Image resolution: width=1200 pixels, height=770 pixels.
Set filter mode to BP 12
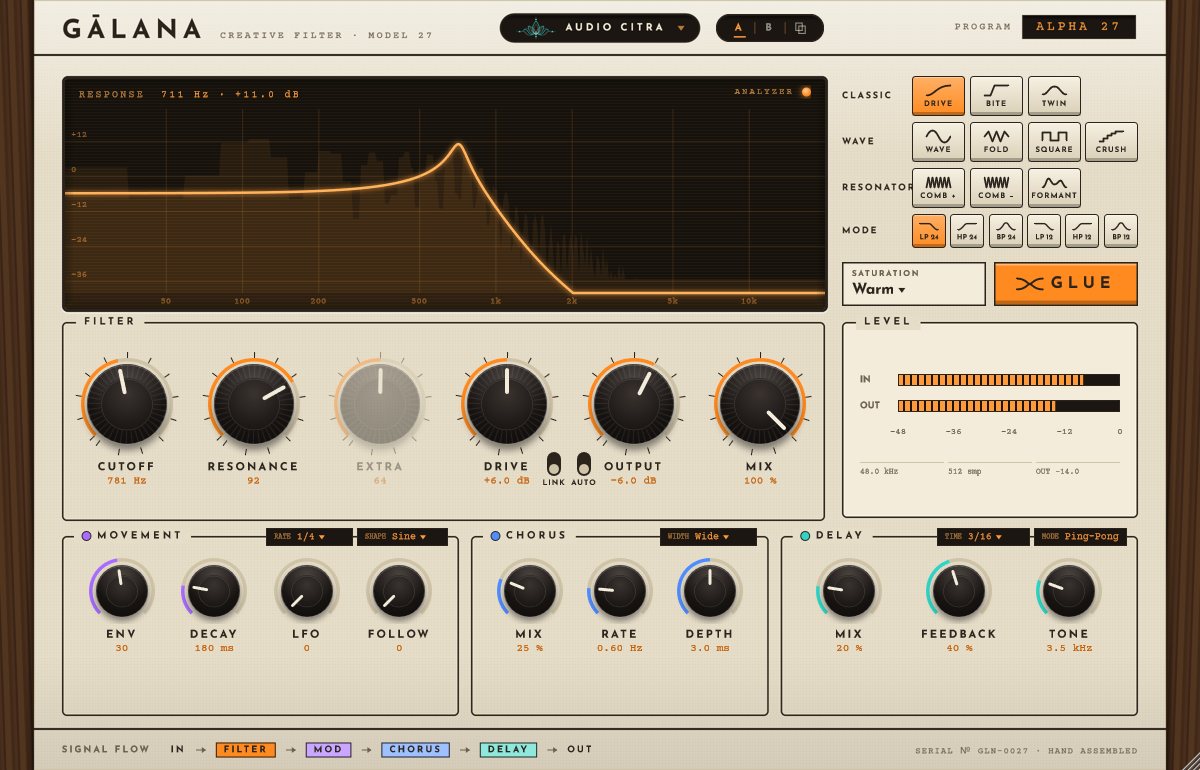coord(1121,230)
